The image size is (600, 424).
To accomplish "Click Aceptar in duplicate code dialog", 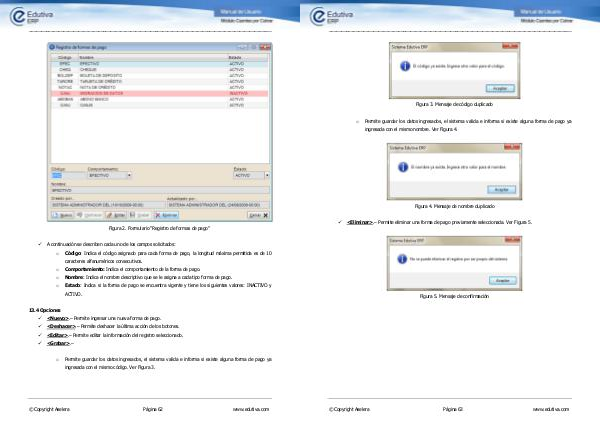I will click(x=501, y=88).
